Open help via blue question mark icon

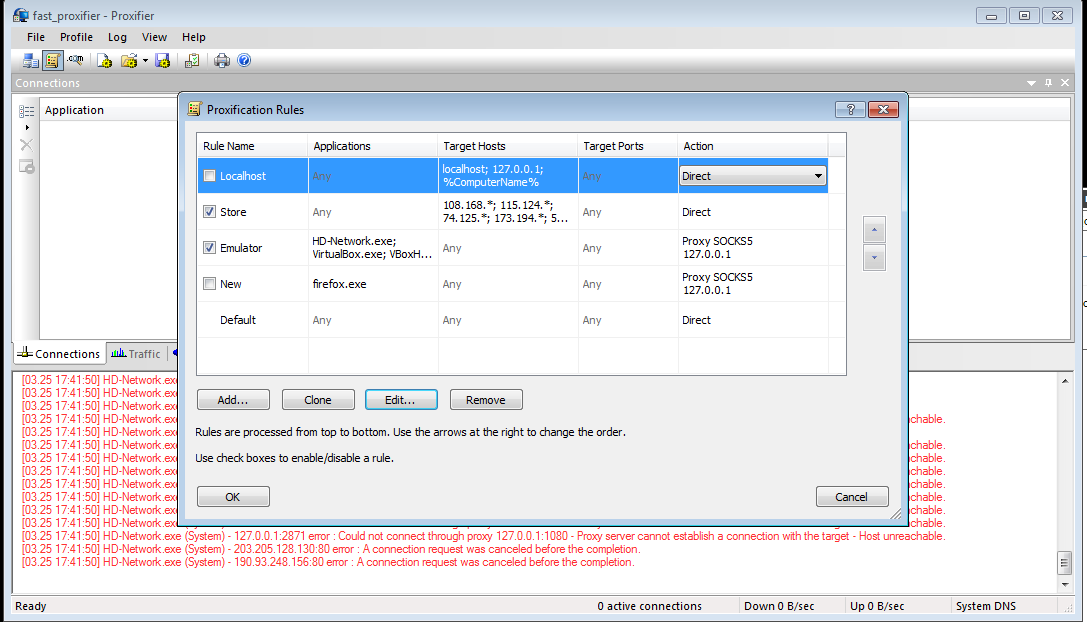tap(244, 60)
